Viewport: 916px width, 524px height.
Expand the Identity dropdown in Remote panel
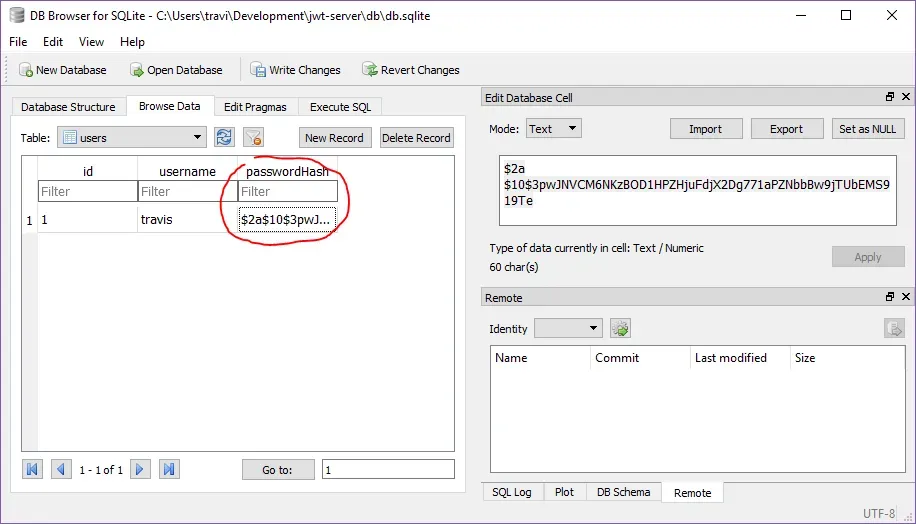pyautogui.click(x=568, y=329)
